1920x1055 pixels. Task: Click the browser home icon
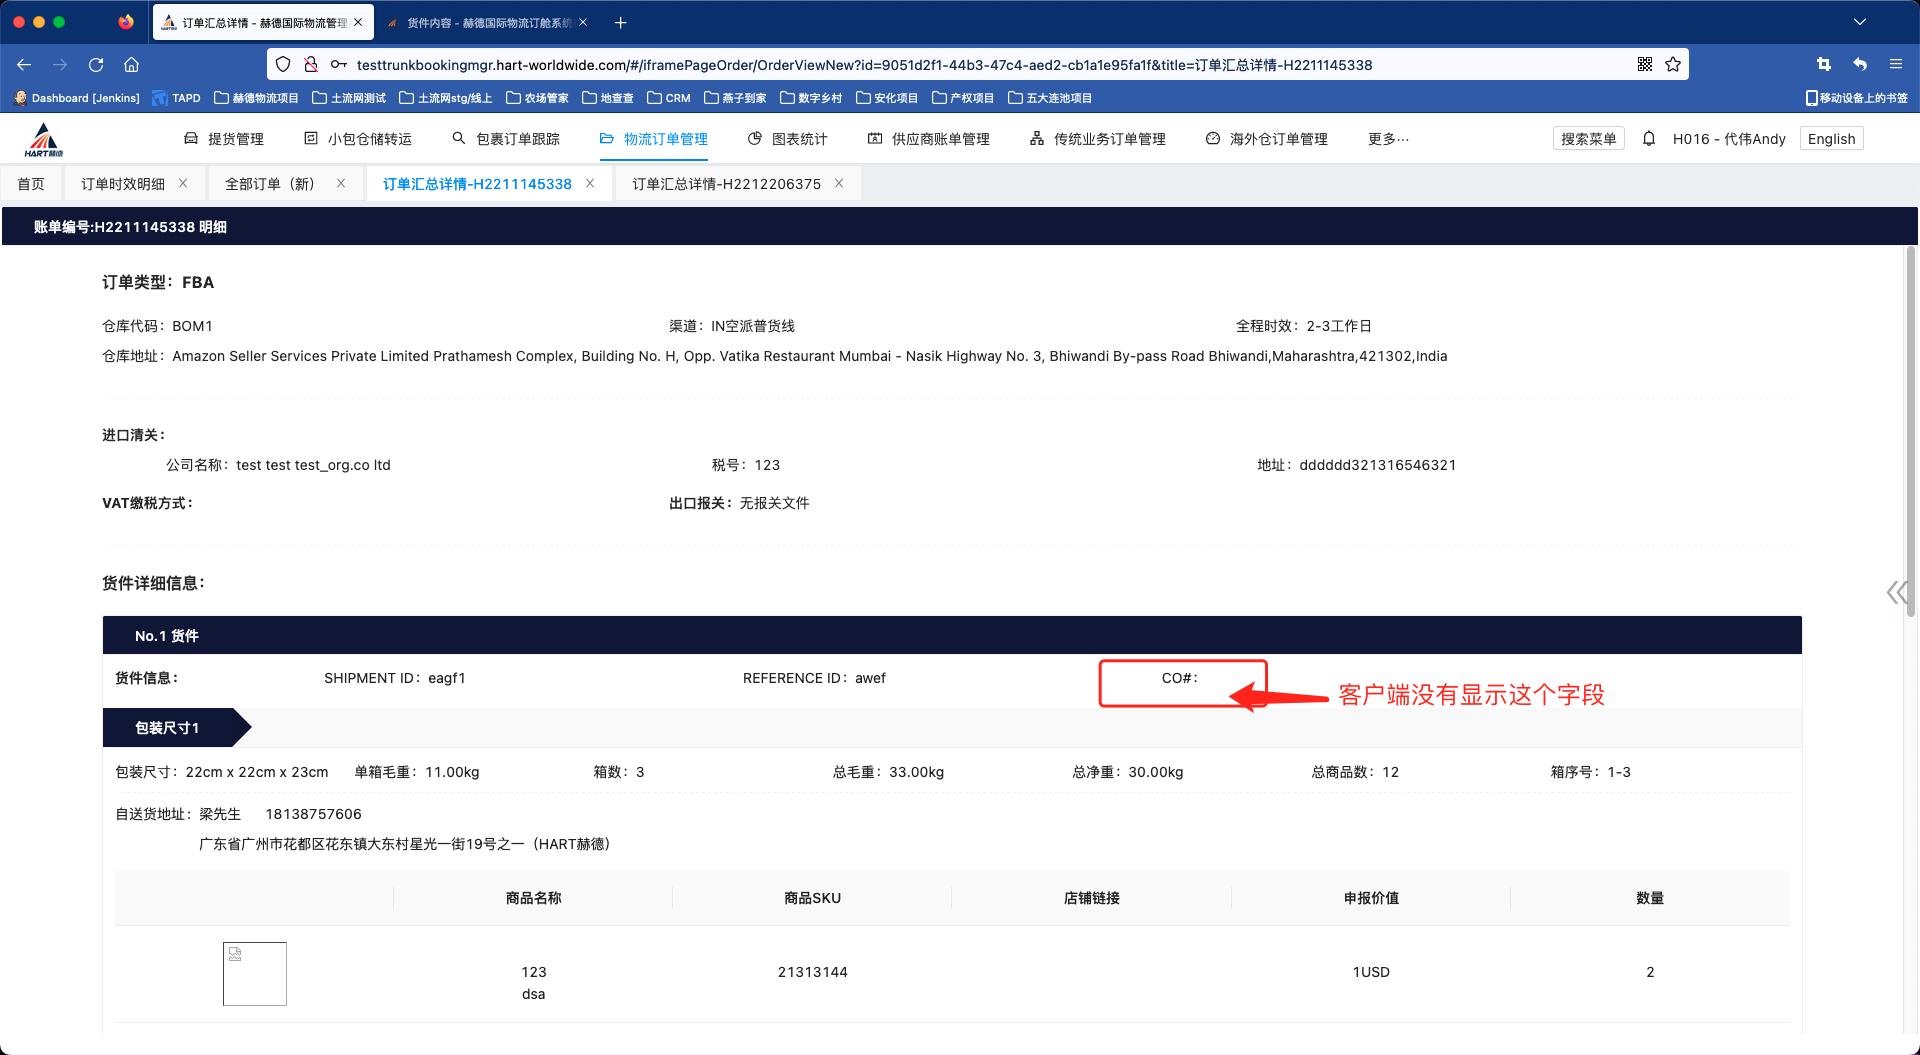coord(131,65)
